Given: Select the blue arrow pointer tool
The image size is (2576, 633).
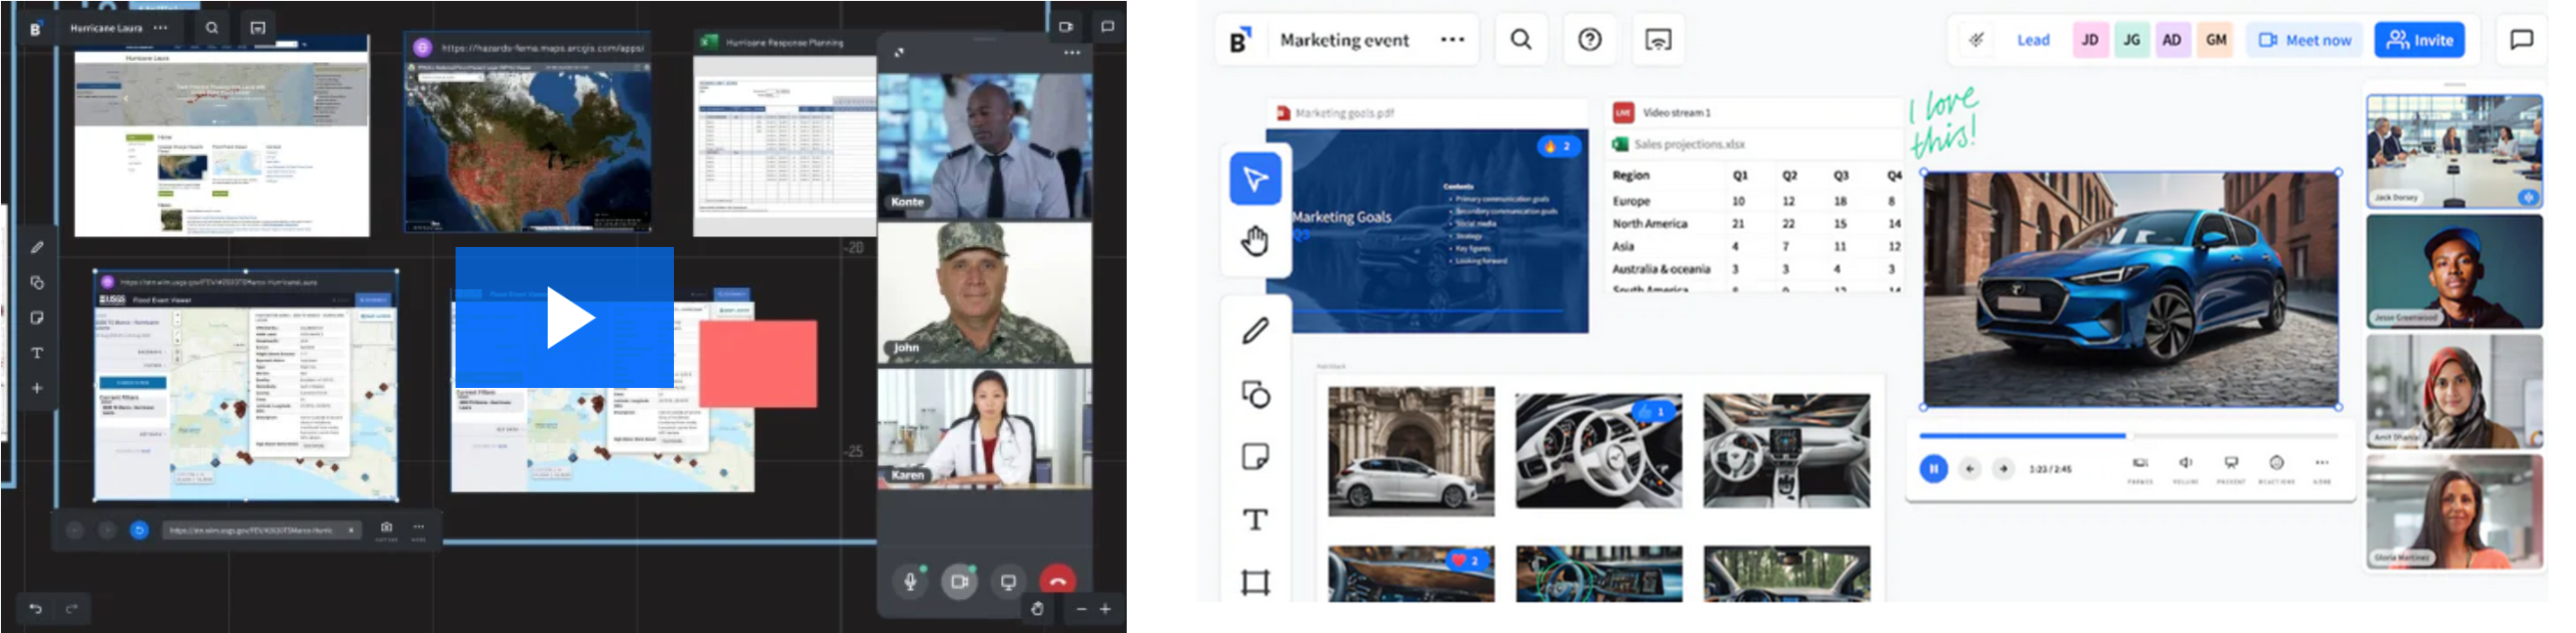Looking at the screenshot, I should [1254, 179].
